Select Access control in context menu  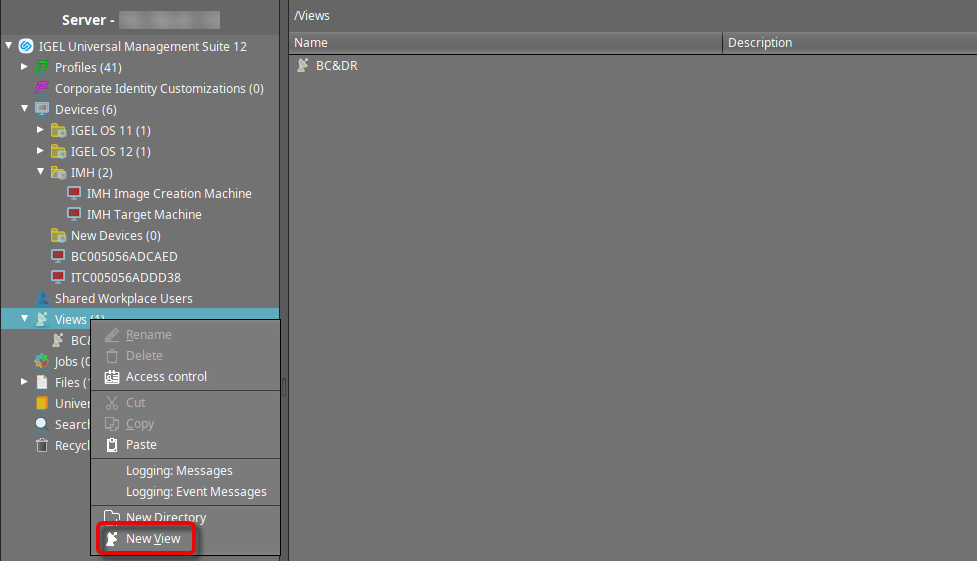(x=166, y=377)
